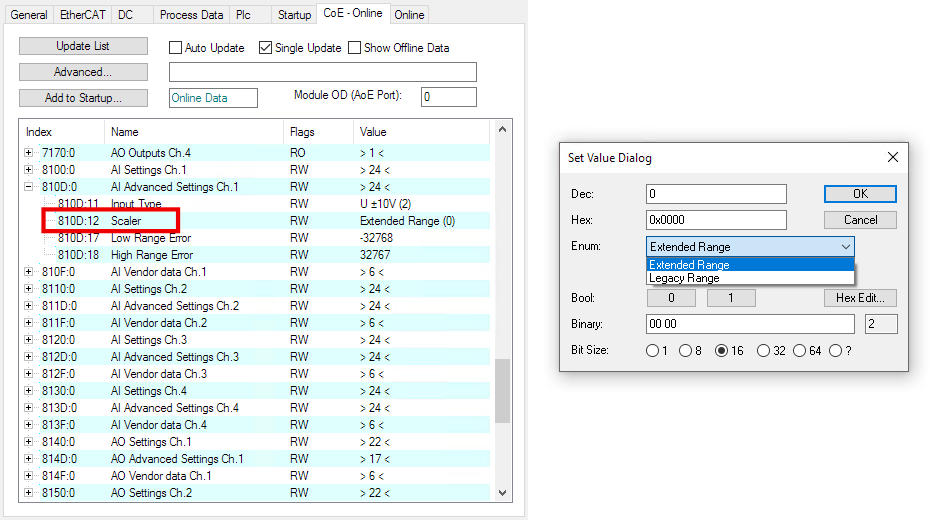Open the General tab
This screenshot has width=930, height=520.
[x=29, y=15]
